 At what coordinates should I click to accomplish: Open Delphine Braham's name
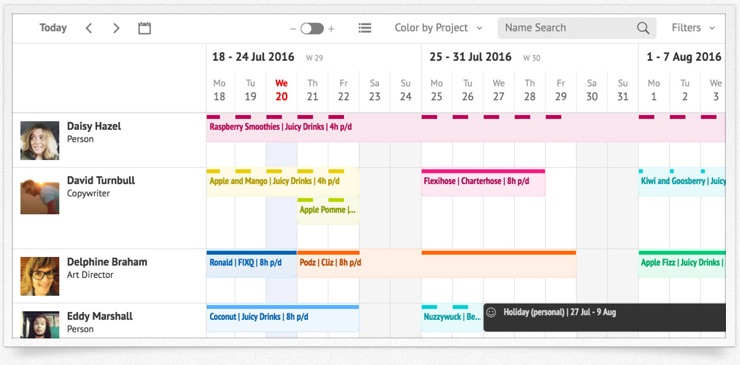107,262
